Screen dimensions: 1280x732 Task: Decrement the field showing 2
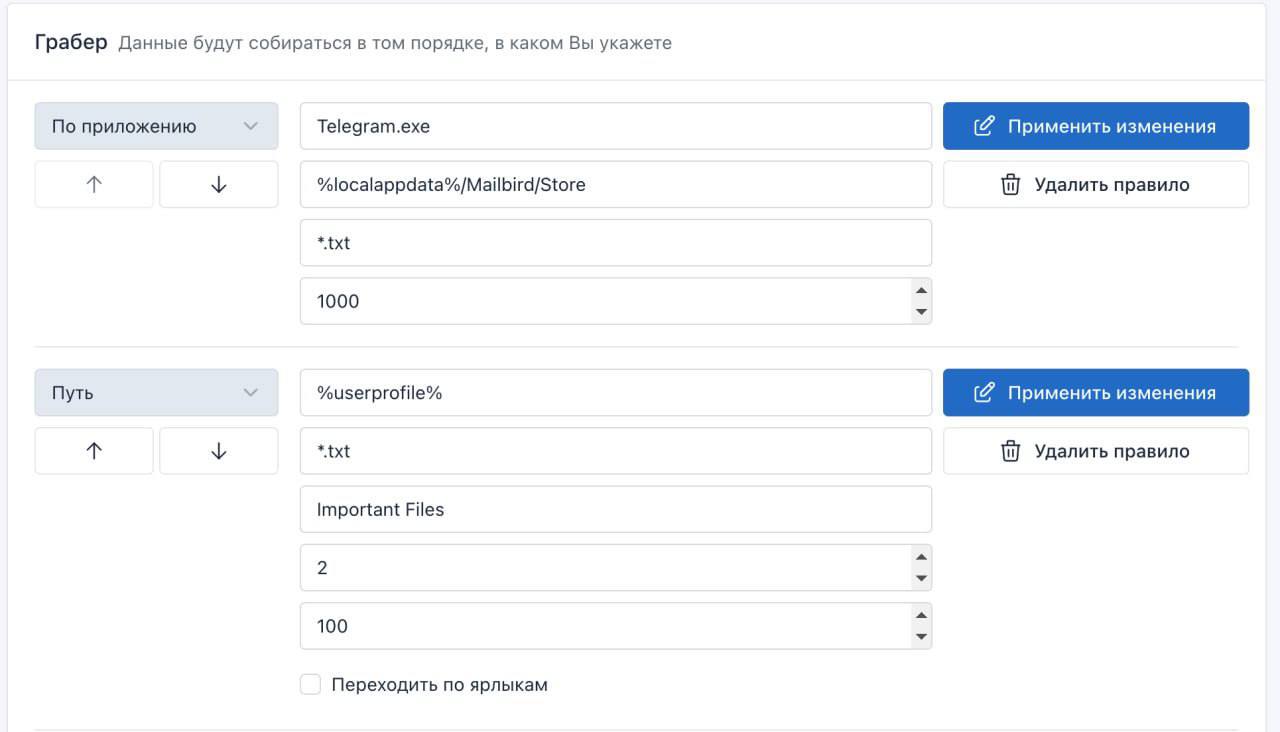(921, 578)
